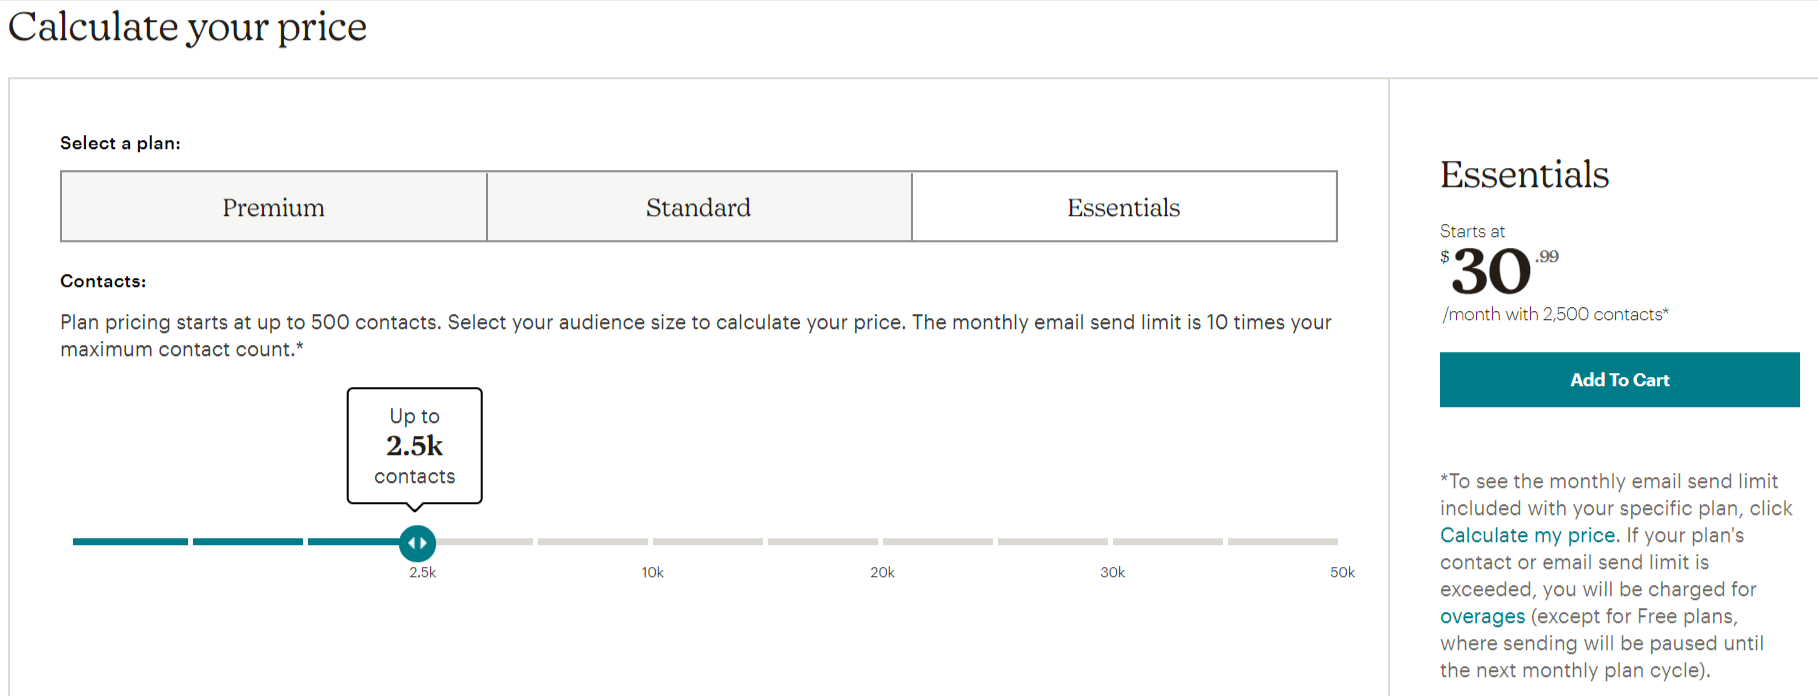Click the 10k tick label

point(652,572)
